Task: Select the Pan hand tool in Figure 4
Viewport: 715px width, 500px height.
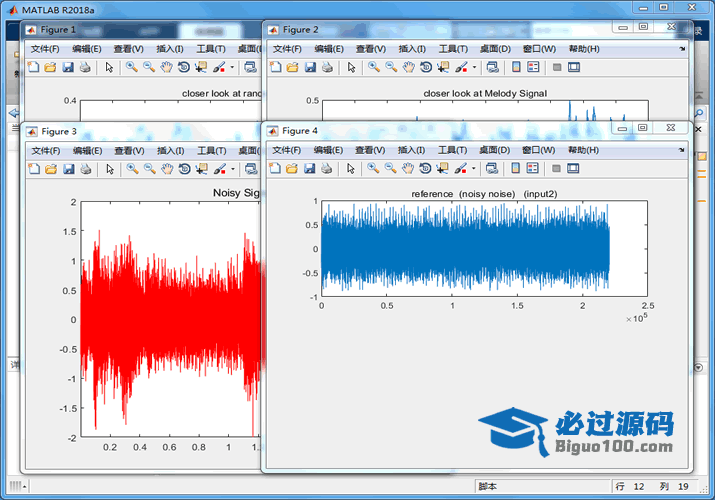Action: tap(409, 169)
